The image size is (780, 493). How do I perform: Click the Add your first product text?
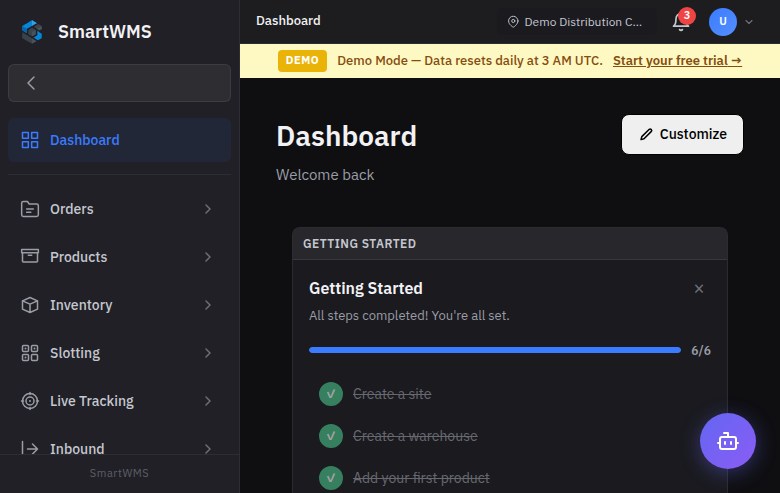(x=421, y=478)
